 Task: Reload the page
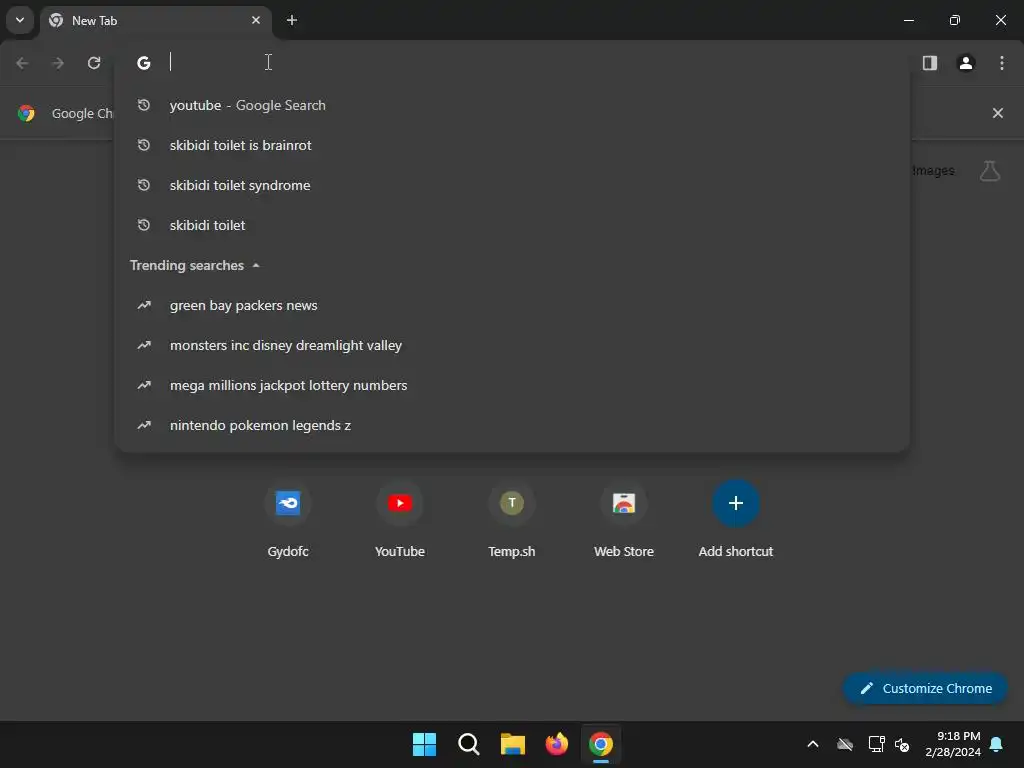[x=94, y=63]
